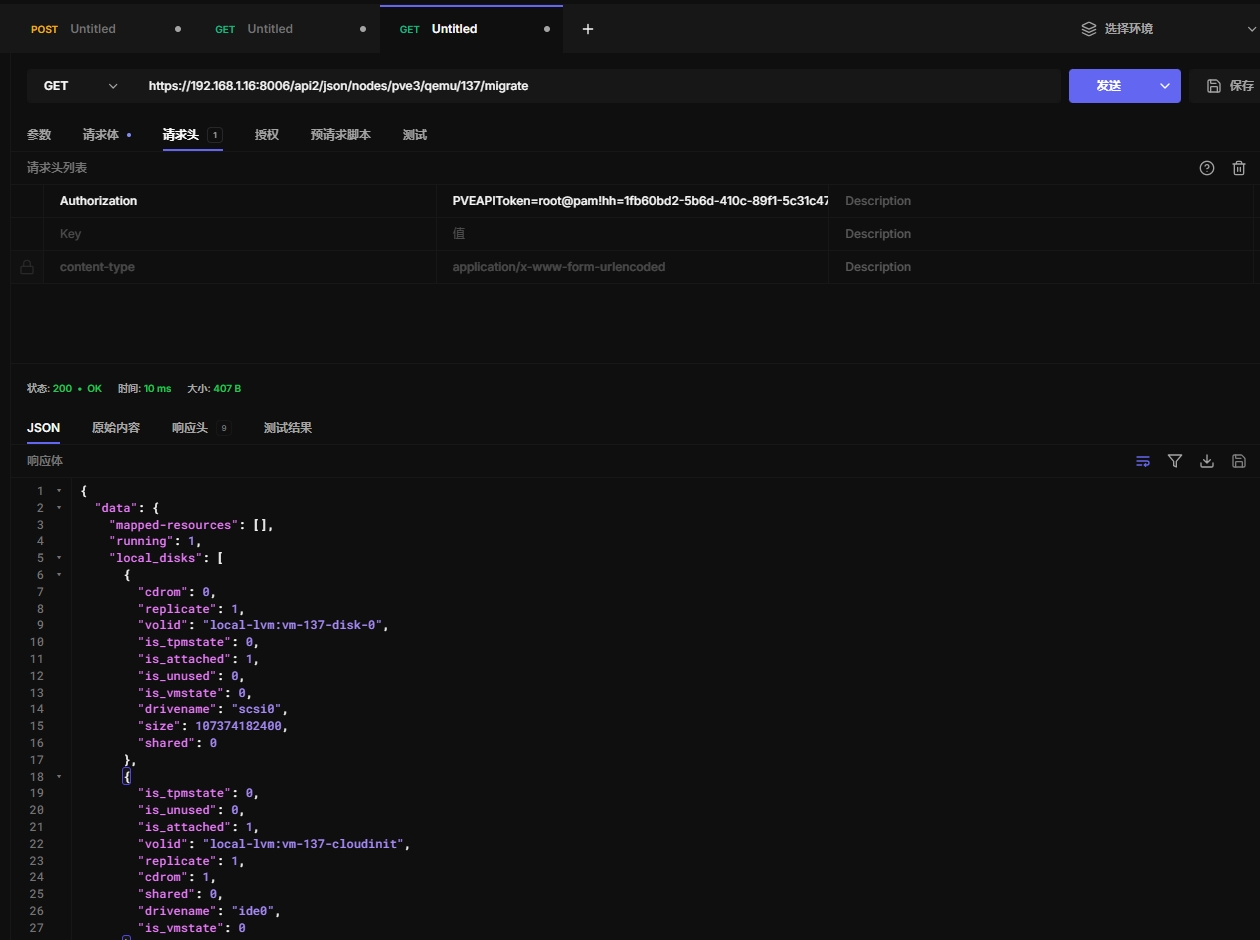1260x940 pixels.
Task: Expand the send button dropdown arrow
Action: (1165, 86)
